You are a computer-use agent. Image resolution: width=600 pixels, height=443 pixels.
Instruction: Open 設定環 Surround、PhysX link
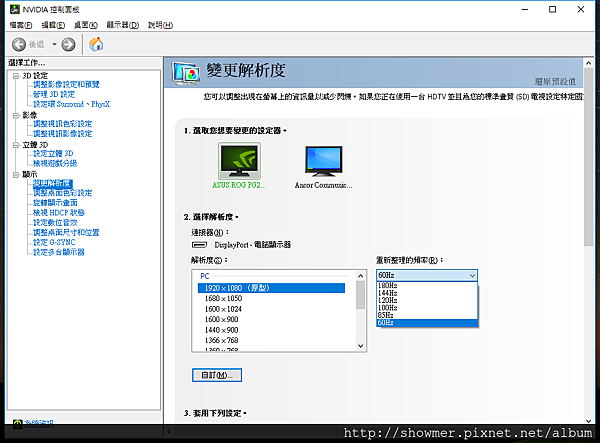pyautogui.click(x=72, y=104)
